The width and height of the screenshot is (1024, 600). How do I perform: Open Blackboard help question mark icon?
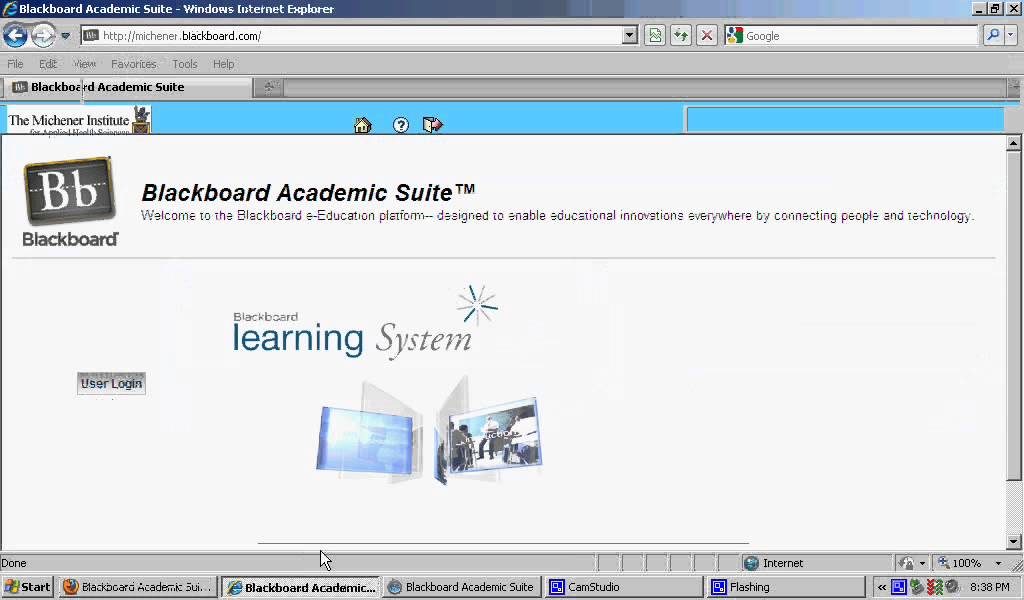pos(401,125)
